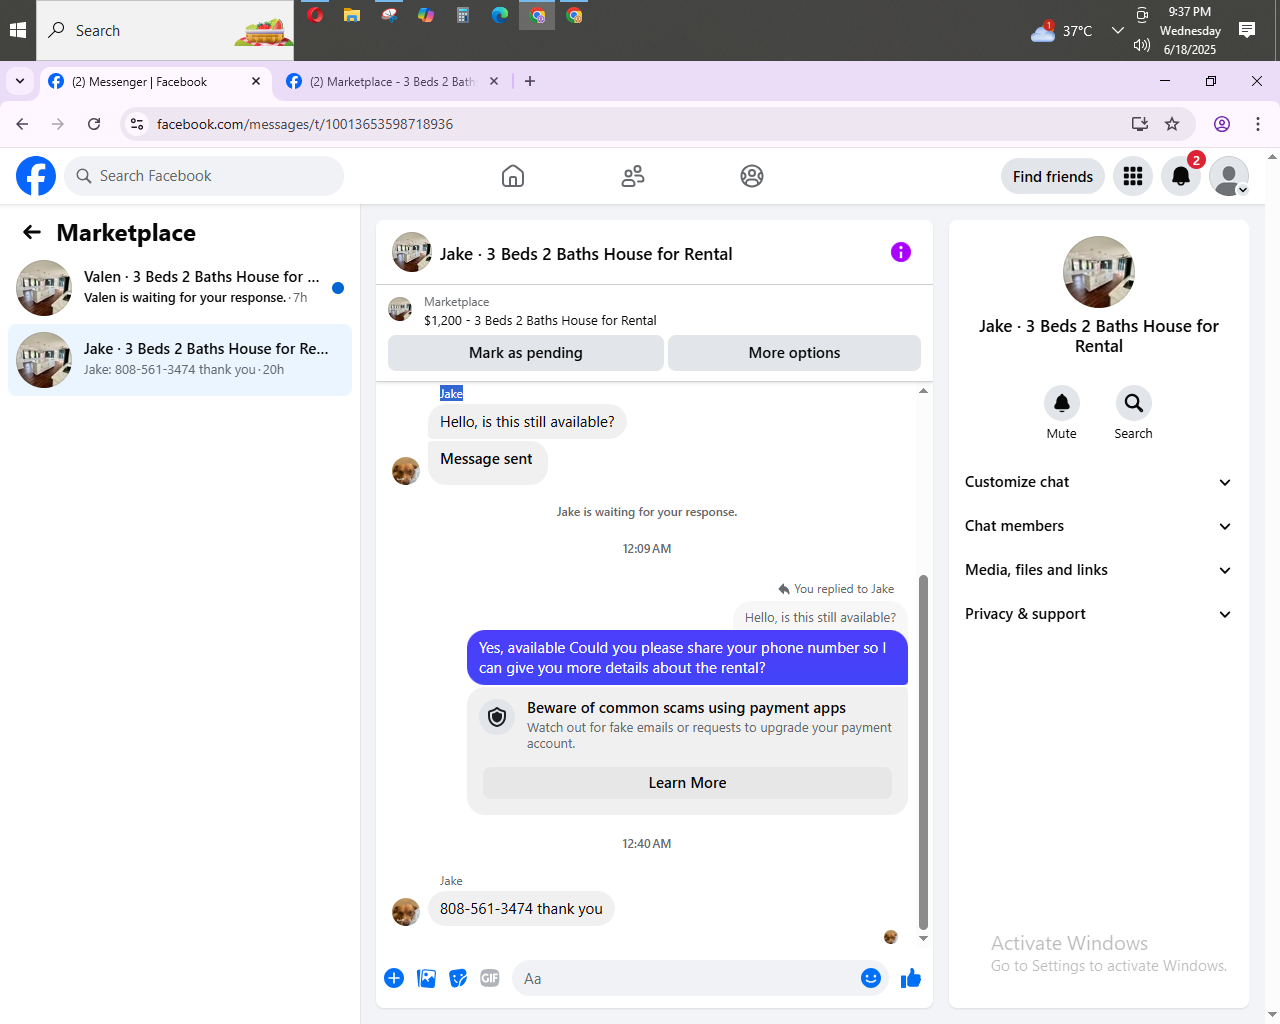The width and height of the screenshot is (1280, 1024).
Task: Choose a sticker icon
Action: pyautogui.click(x=458, y=978)
